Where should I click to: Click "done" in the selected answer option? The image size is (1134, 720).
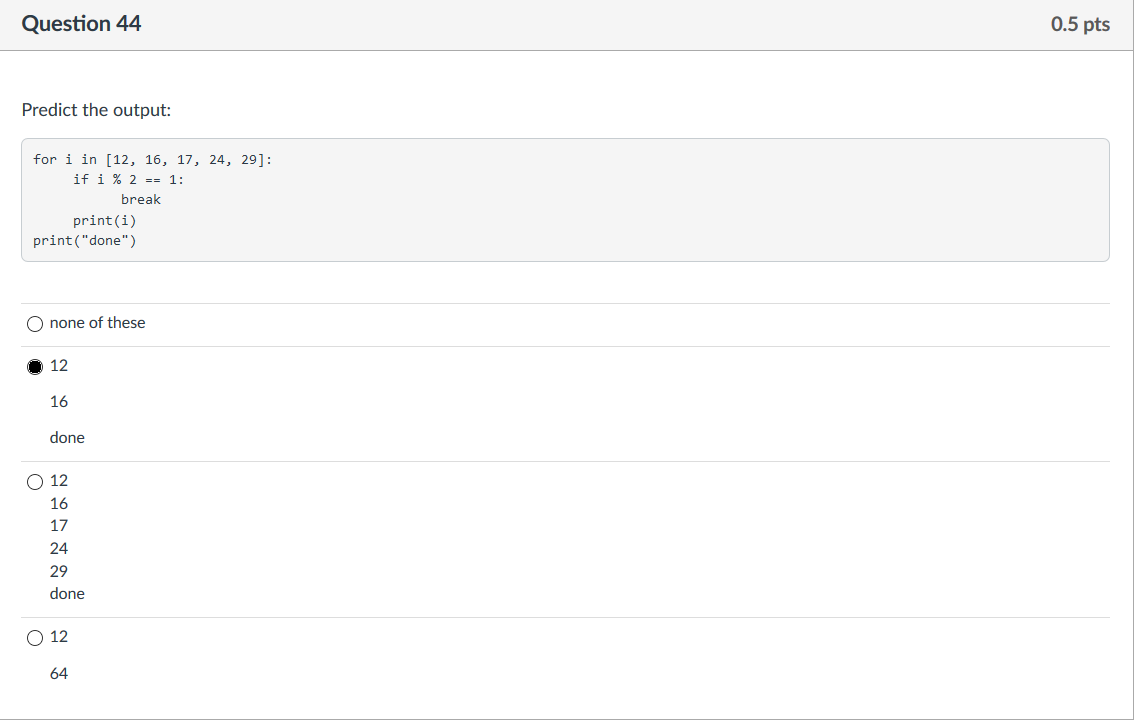pos(67,438)
